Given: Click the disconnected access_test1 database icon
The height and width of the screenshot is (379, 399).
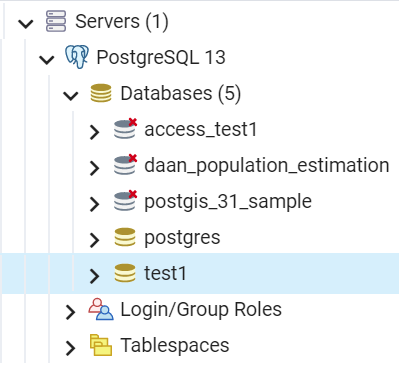Looking at the screenshot, I should point(125,129).
